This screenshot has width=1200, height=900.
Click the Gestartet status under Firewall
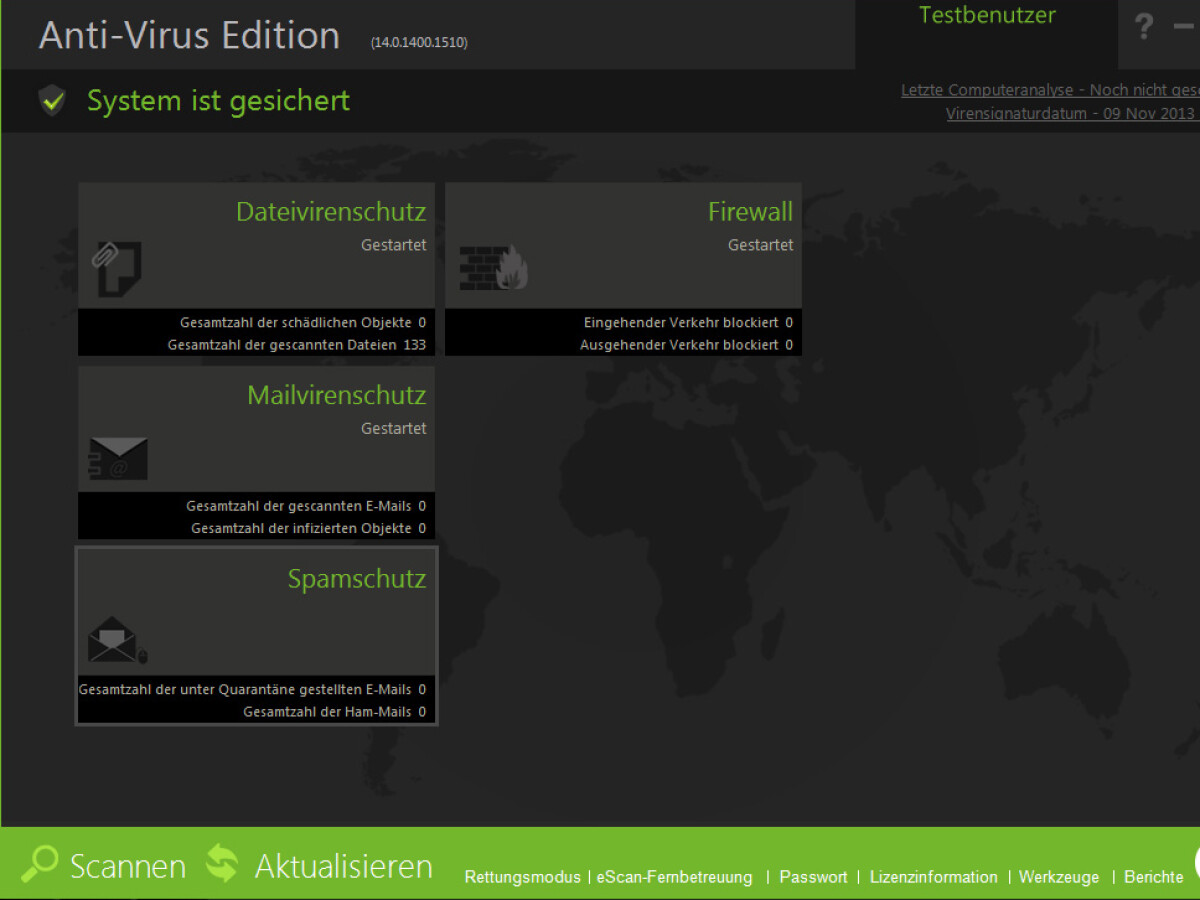[x=760, y=245]
